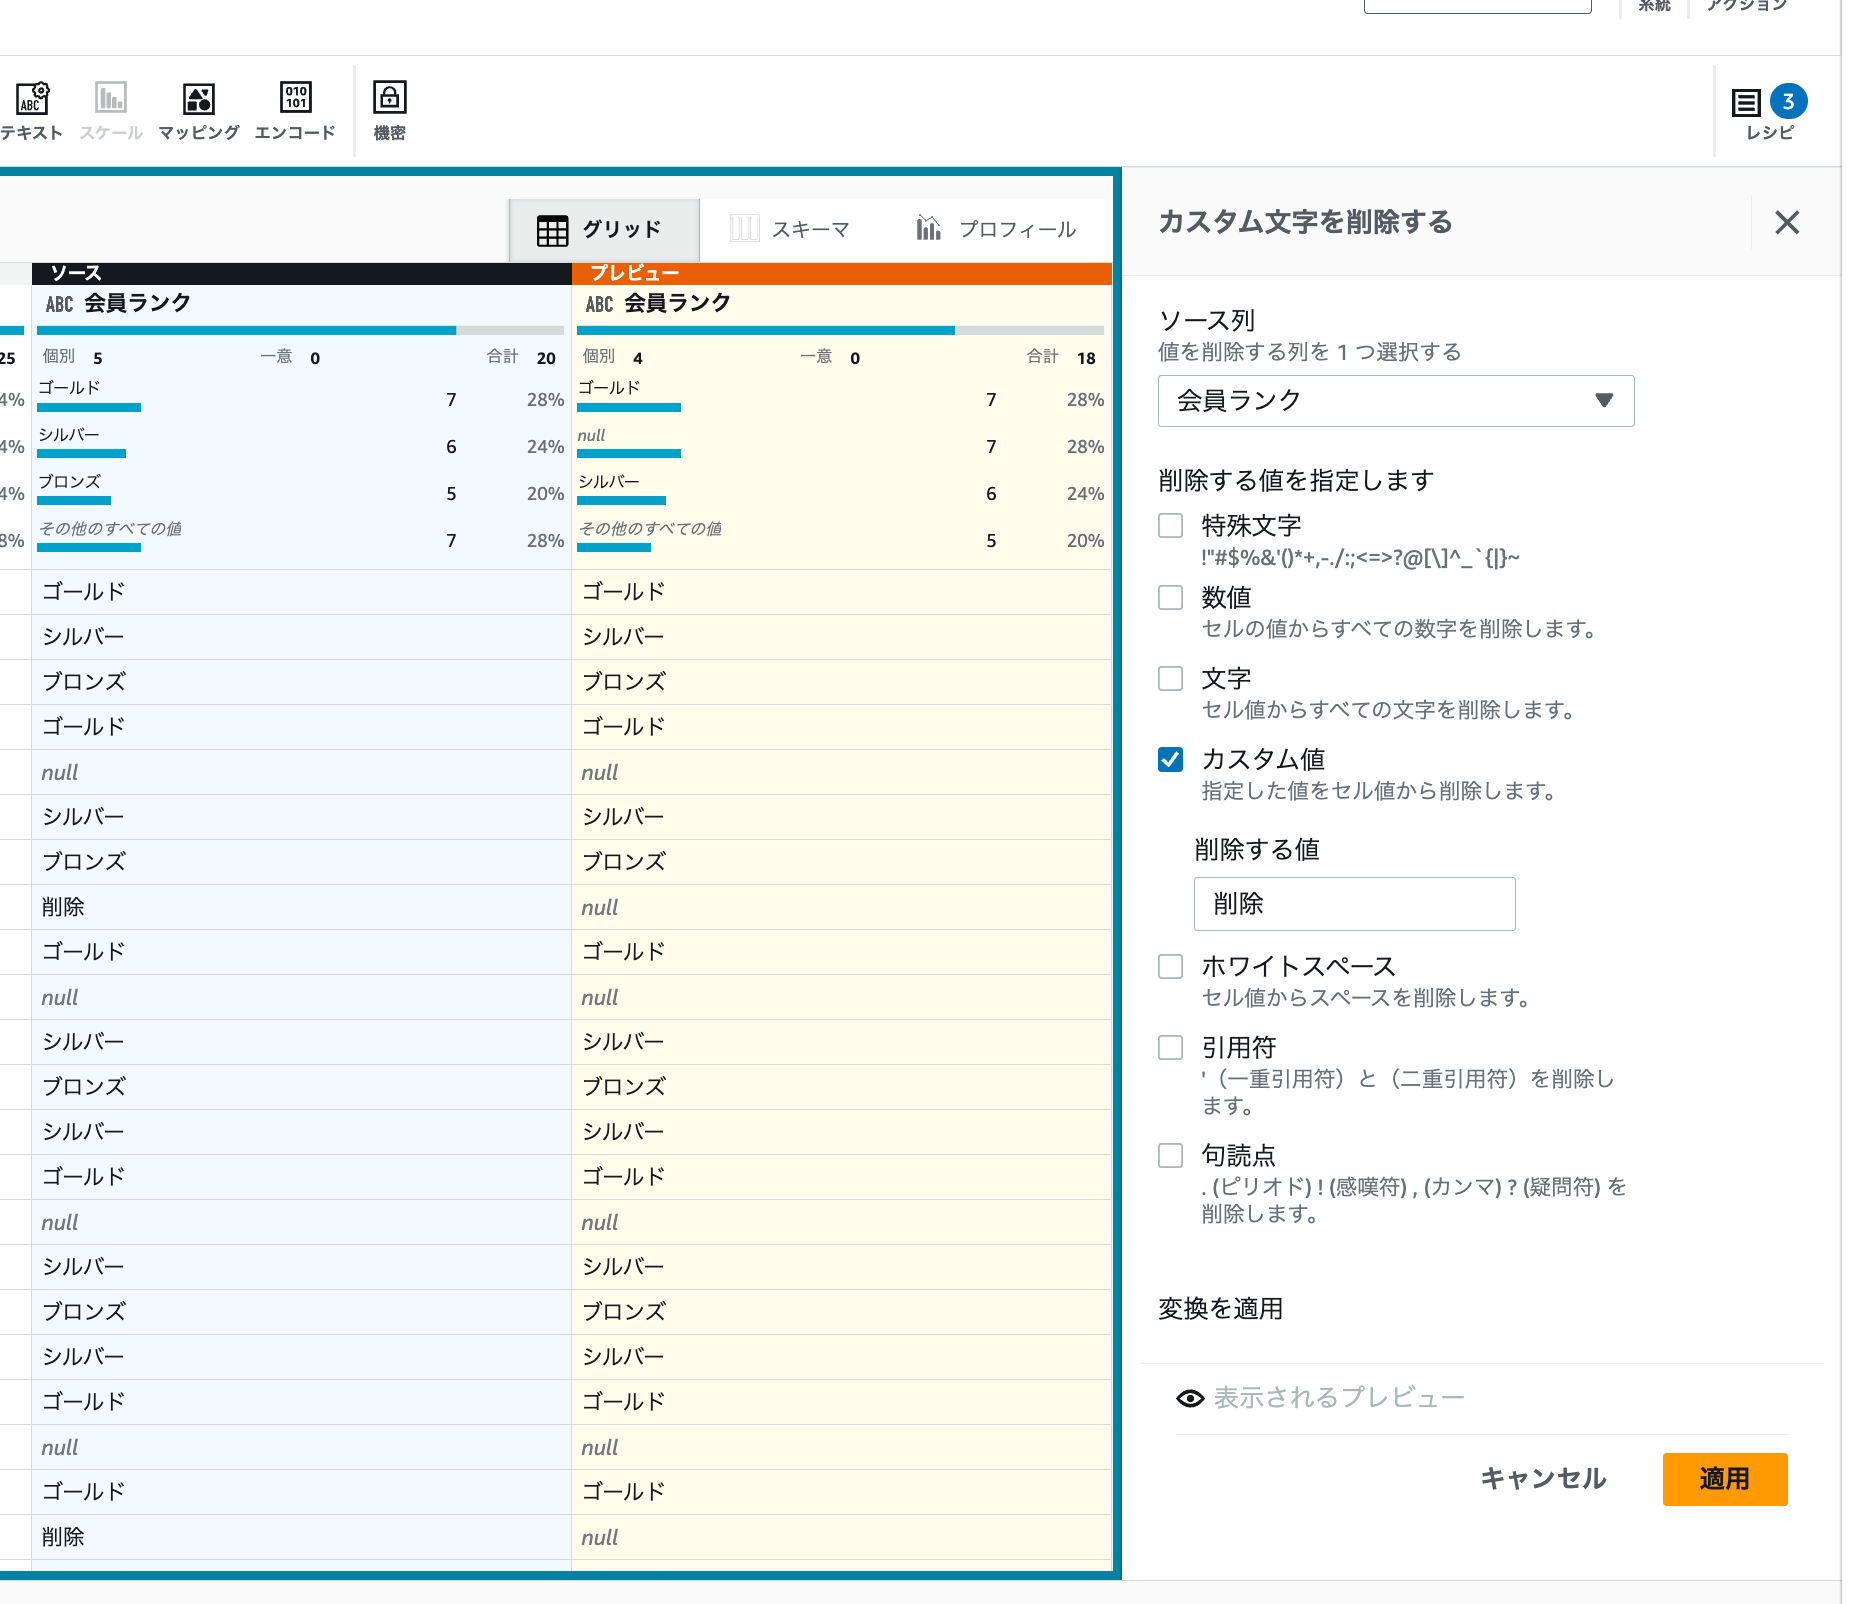Click the recipe step count badge 3
1860x1604 pixels.
(1788, 101)
